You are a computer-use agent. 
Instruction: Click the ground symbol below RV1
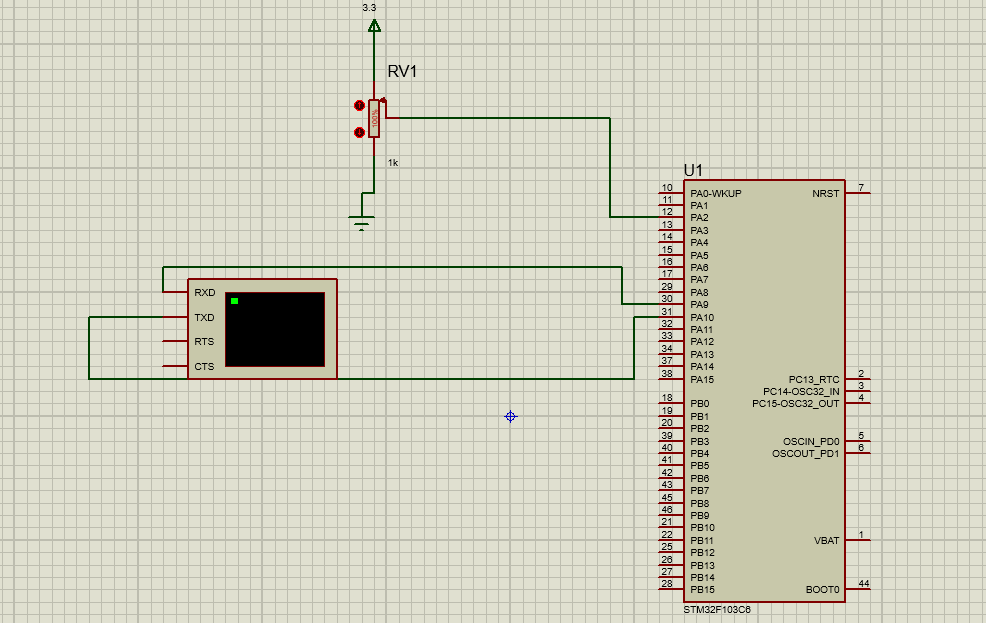pyautogui.click(x=362, y=222)
